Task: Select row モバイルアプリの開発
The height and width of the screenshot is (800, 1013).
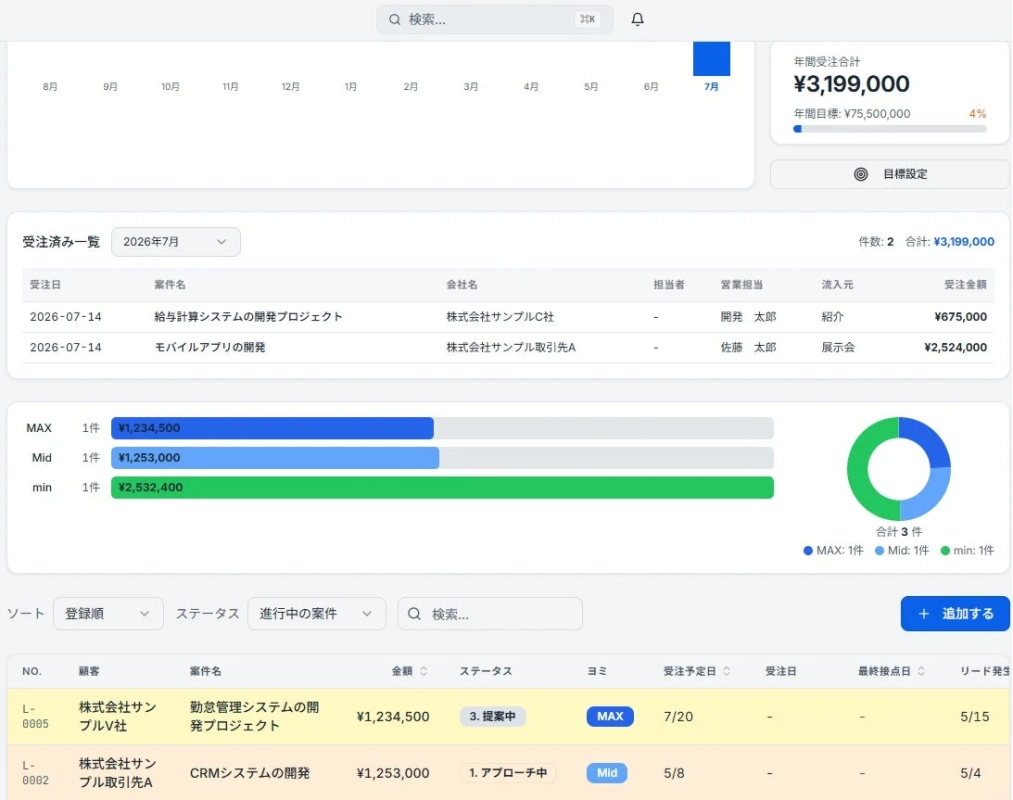Action: coord(508,348)
